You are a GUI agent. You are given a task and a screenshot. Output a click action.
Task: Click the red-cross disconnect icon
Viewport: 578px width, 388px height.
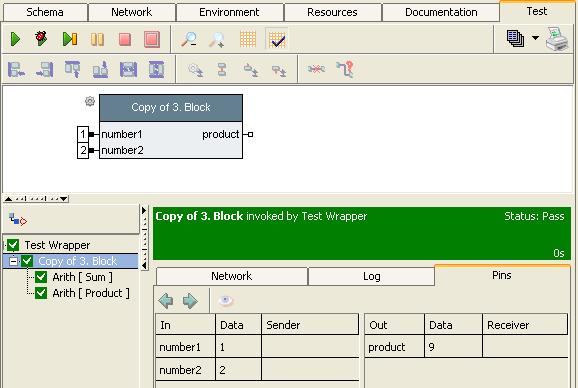click(316, 69)
